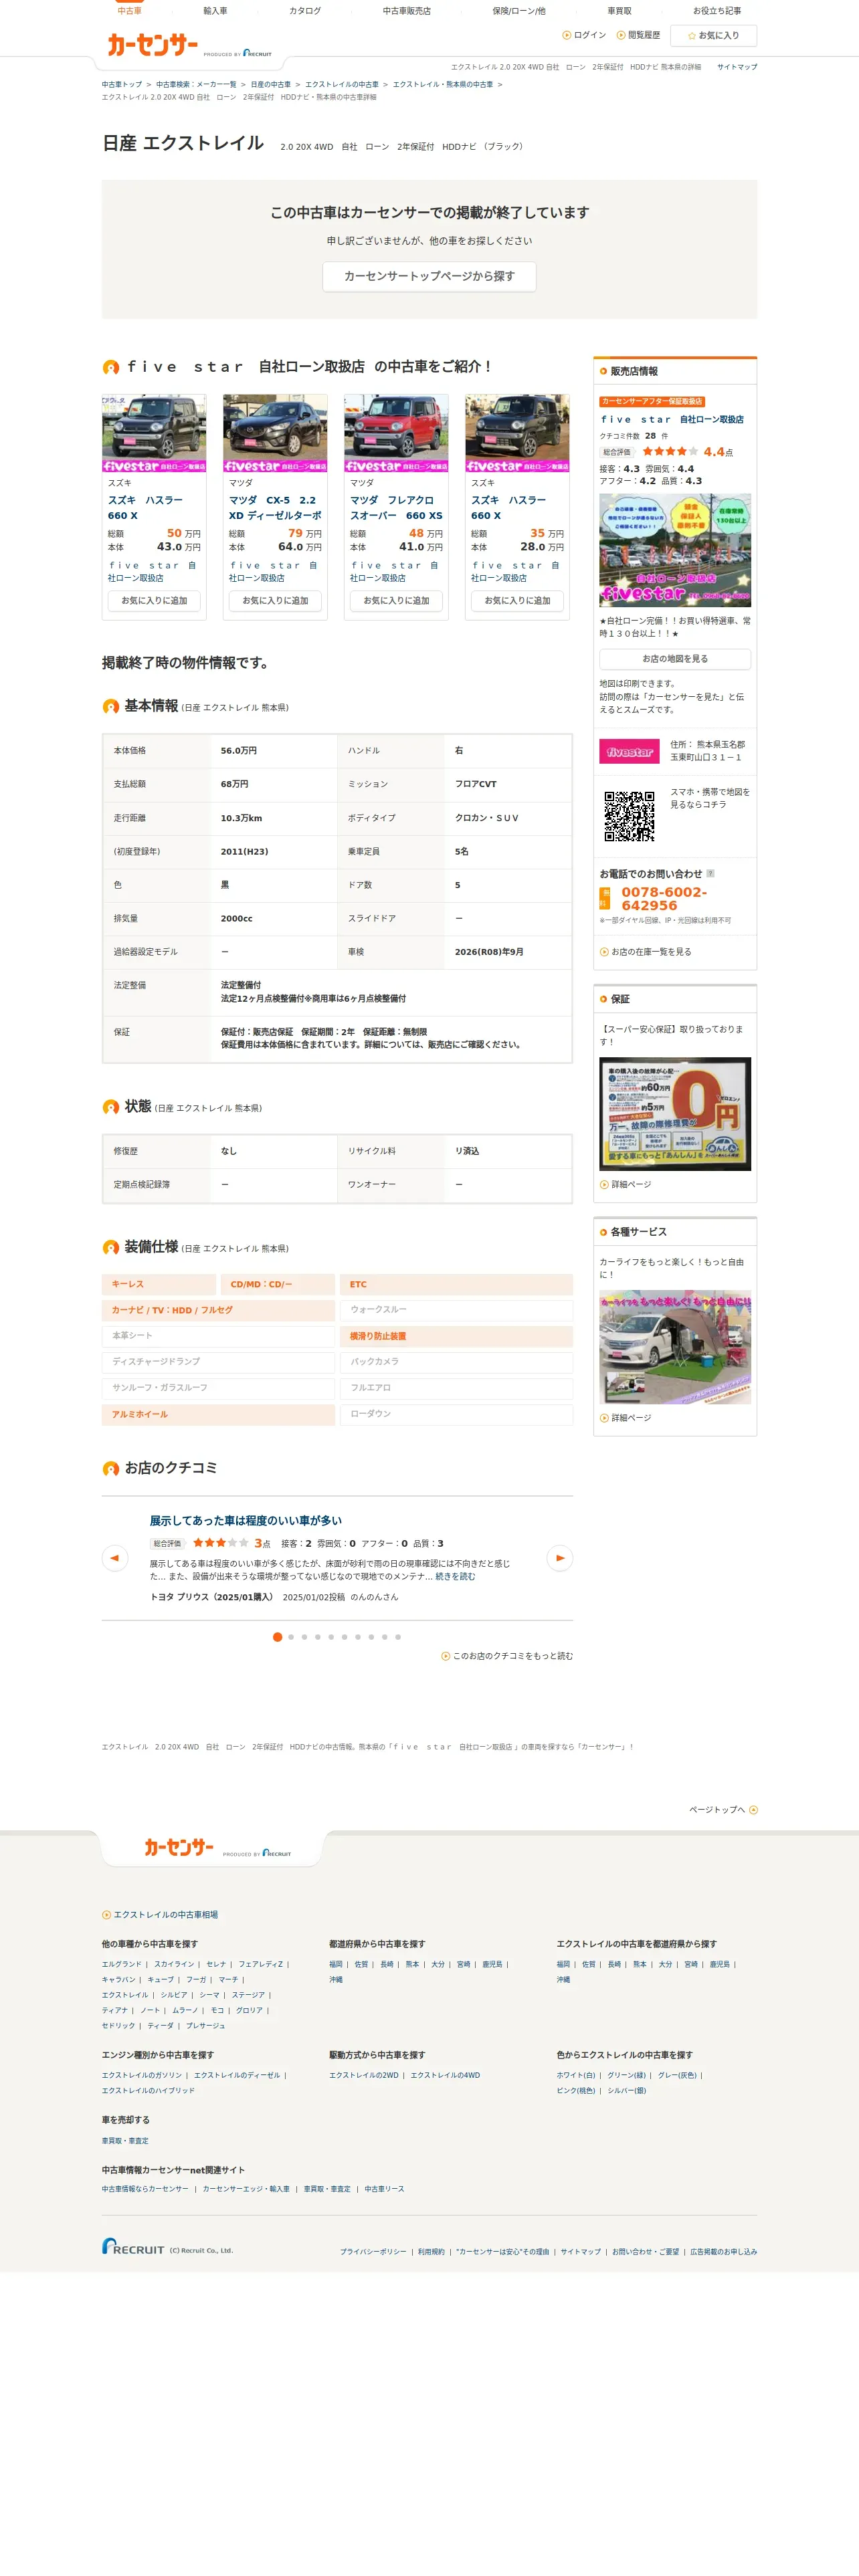Image resolution: width=859 pixels, height=2576 pixels.
Task: Add the CX-5 79万円 to favorites
Action: pyautogui.click(x=275, y=601)
